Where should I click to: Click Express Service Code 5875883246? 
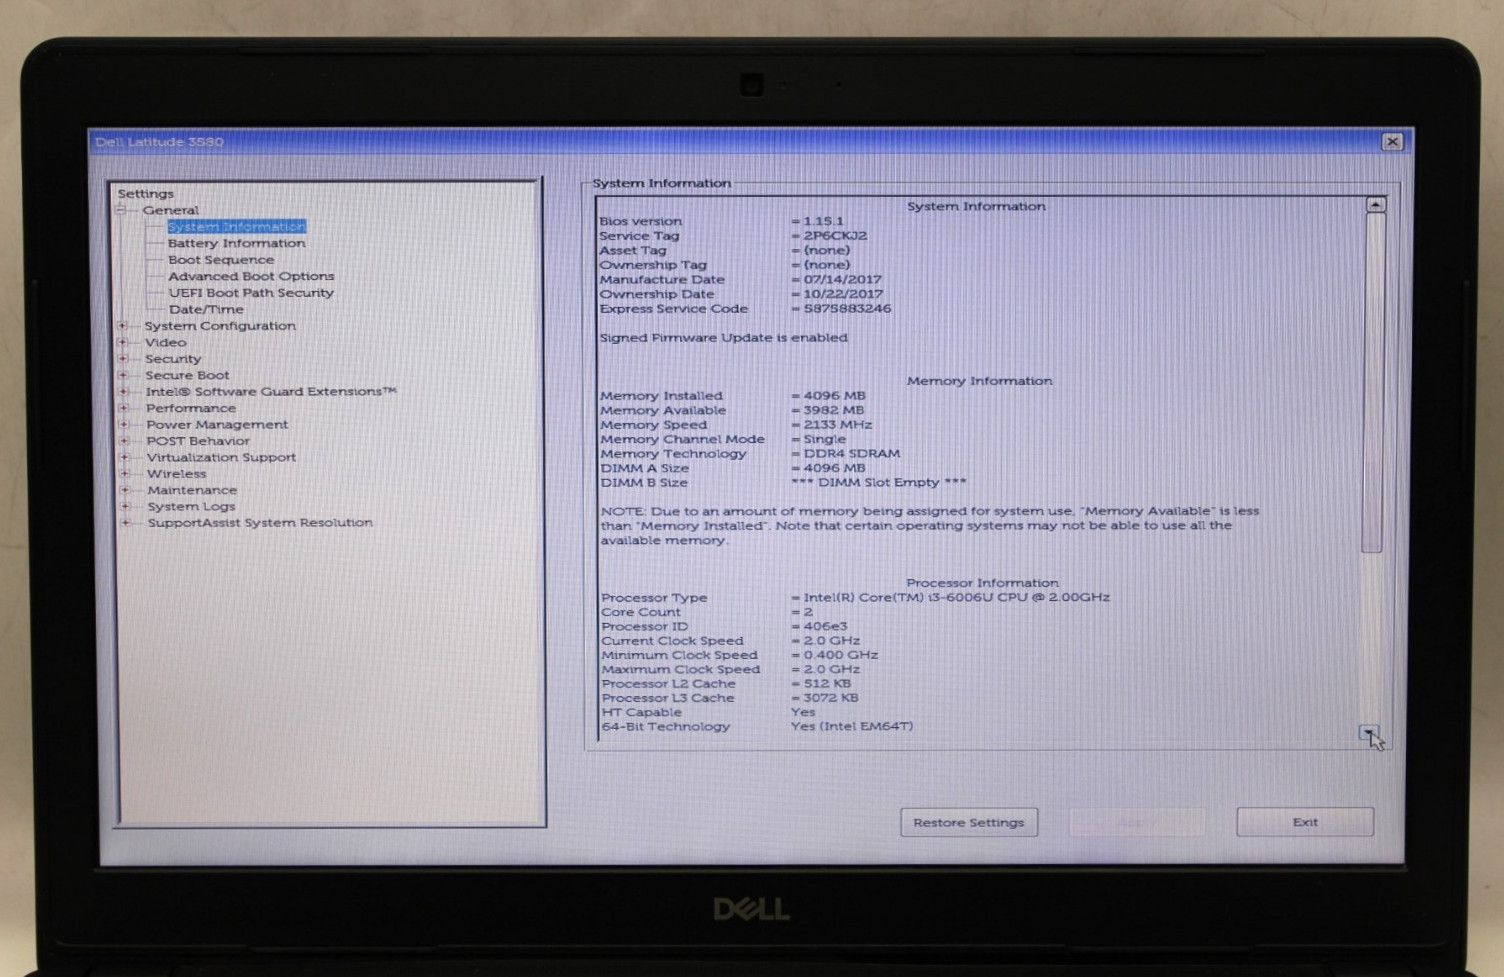[x=847, y=309]
